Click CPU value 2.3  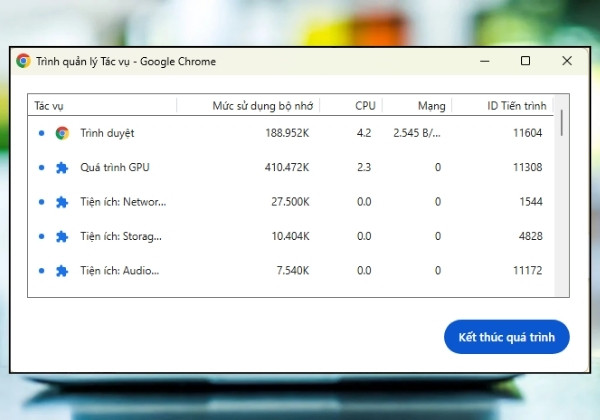pos(364,168)
